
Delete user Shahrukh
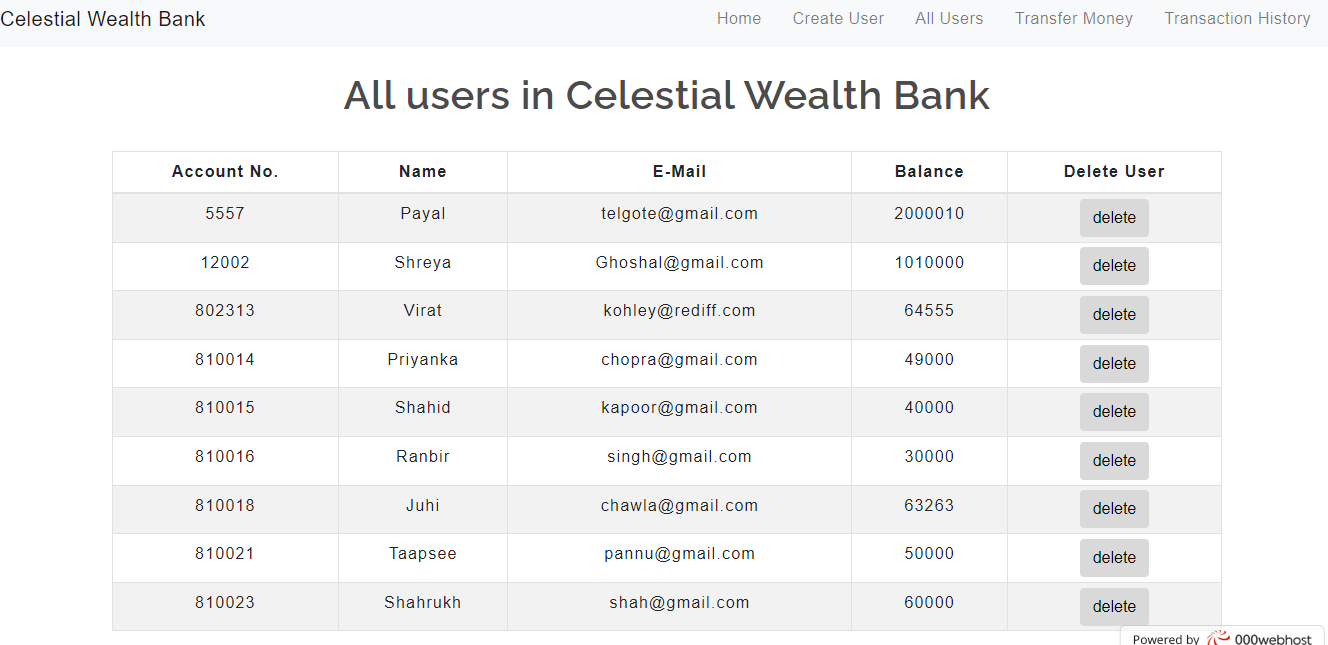pyautogui.click(x=1114, y=606)
